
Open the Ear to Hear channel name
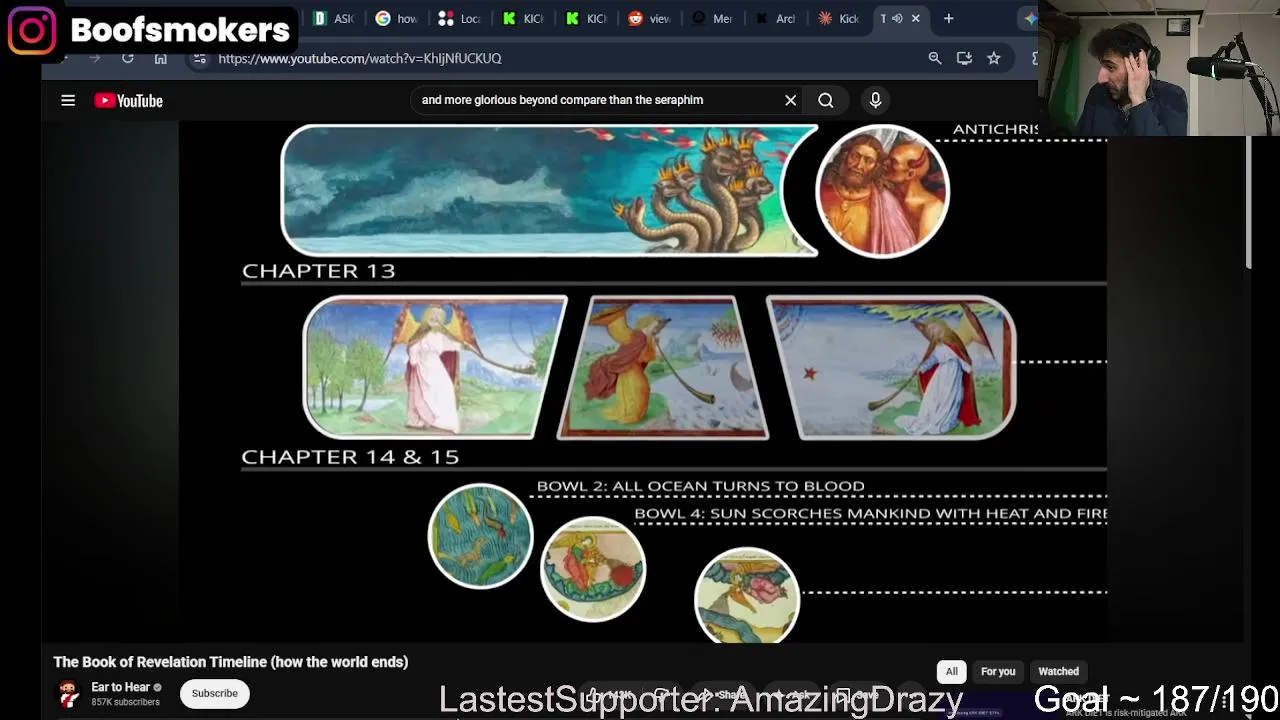click(x=120, y=687)
